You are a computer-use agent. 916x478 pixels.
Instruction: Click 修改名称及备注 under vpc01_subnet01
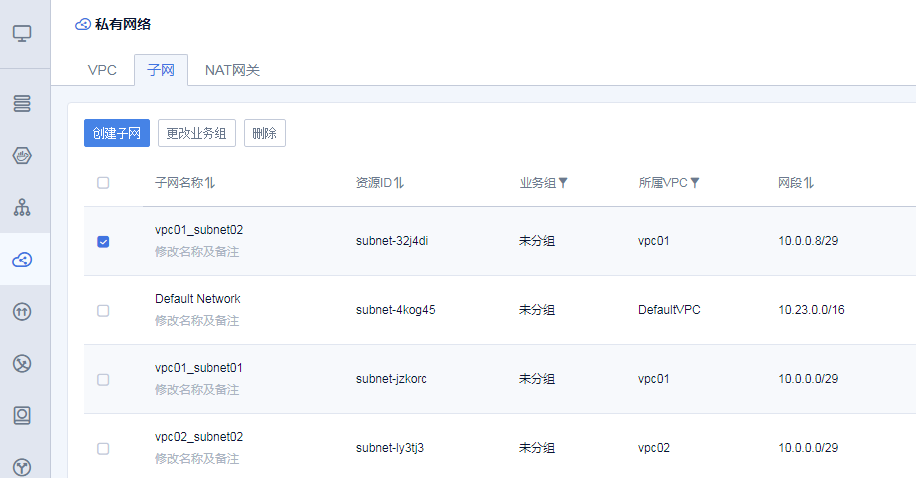(x=197, y=390)
